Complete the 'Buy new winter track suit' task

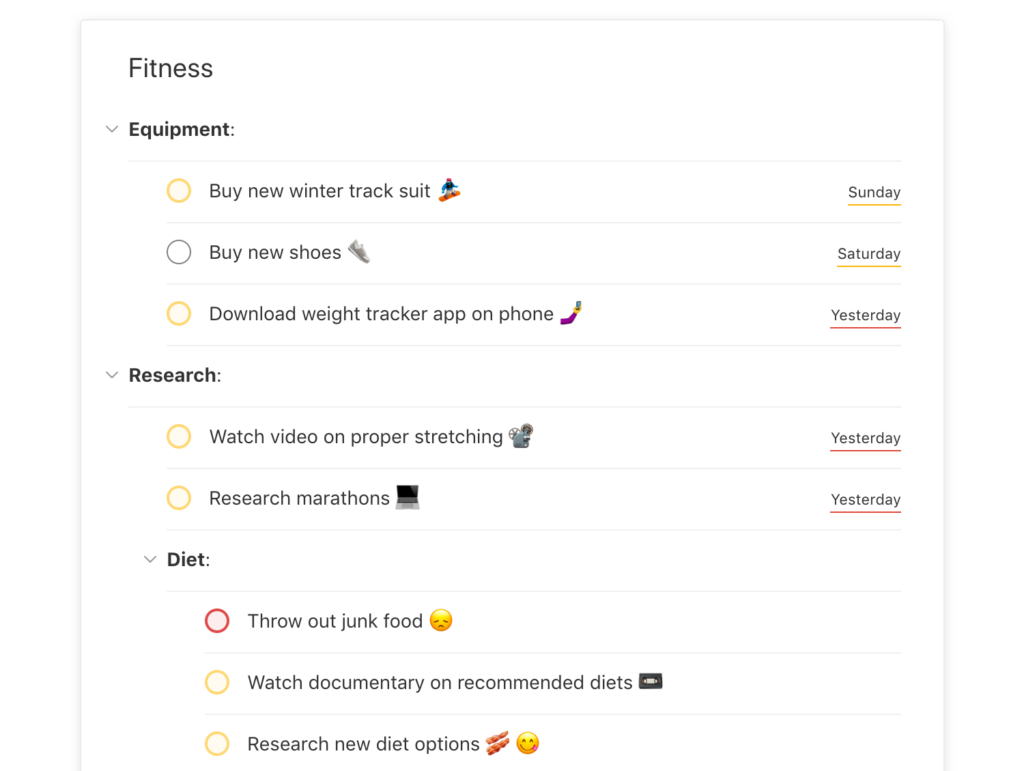click(x=179, y=191)
